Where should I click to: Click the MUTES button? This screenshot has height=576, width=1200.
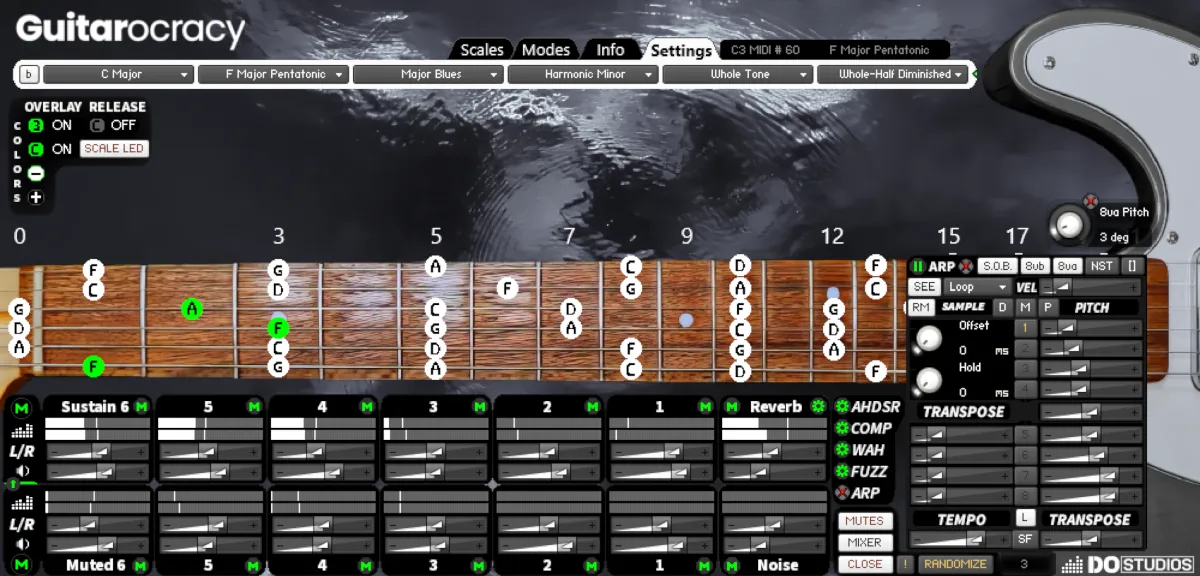coord(865,520)
